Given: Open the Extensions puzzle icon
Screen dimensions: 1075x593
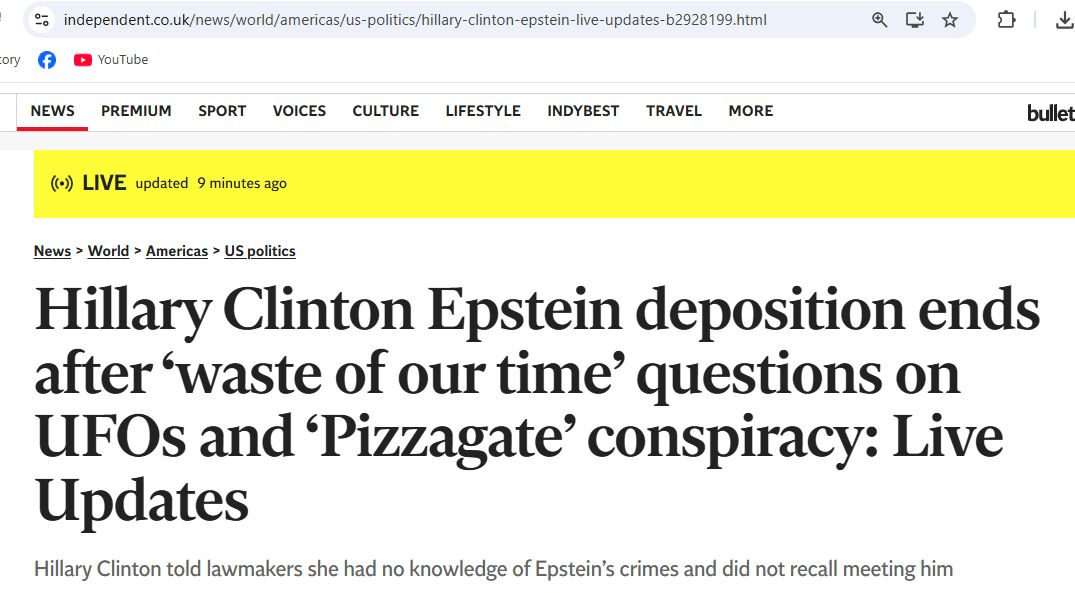Looking at the screenshot, I should point(1006,19).
